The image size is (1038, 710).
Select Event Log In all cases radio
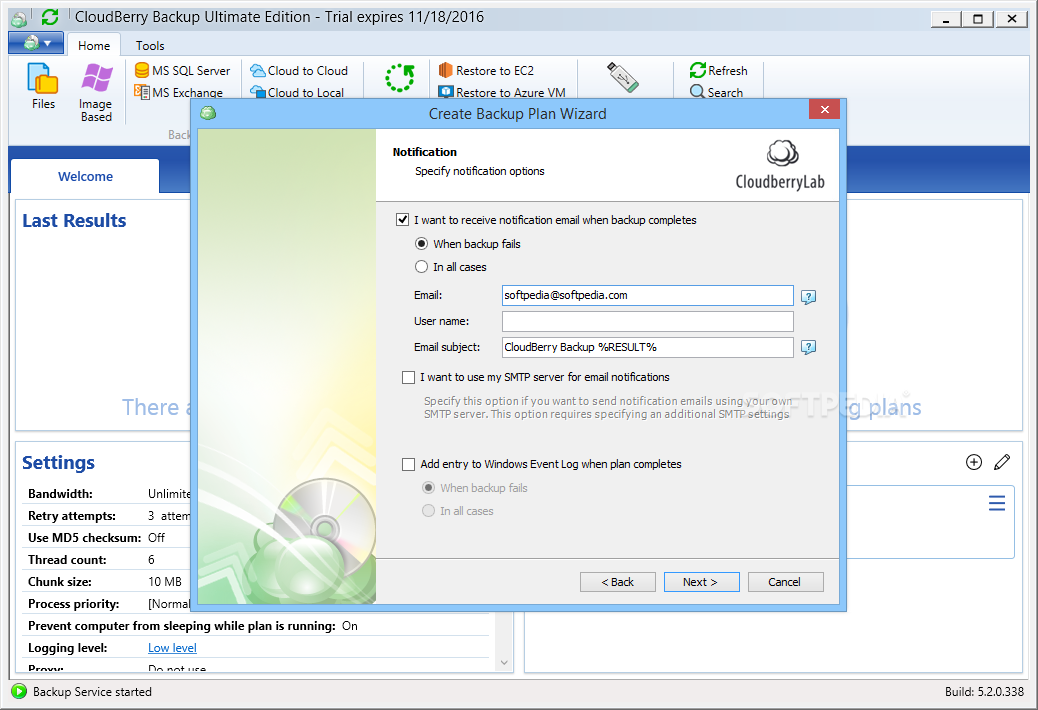[428, 511]
